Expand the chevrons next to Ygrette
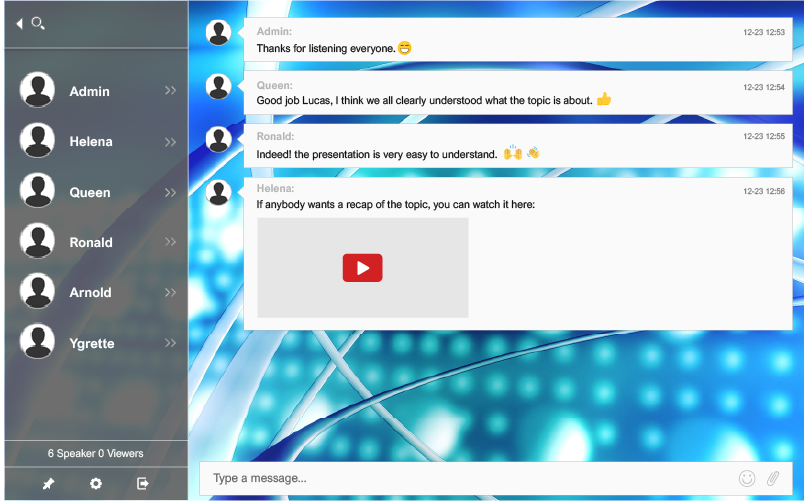The height and width of the screenshot is (501, 804). (170, 343)
